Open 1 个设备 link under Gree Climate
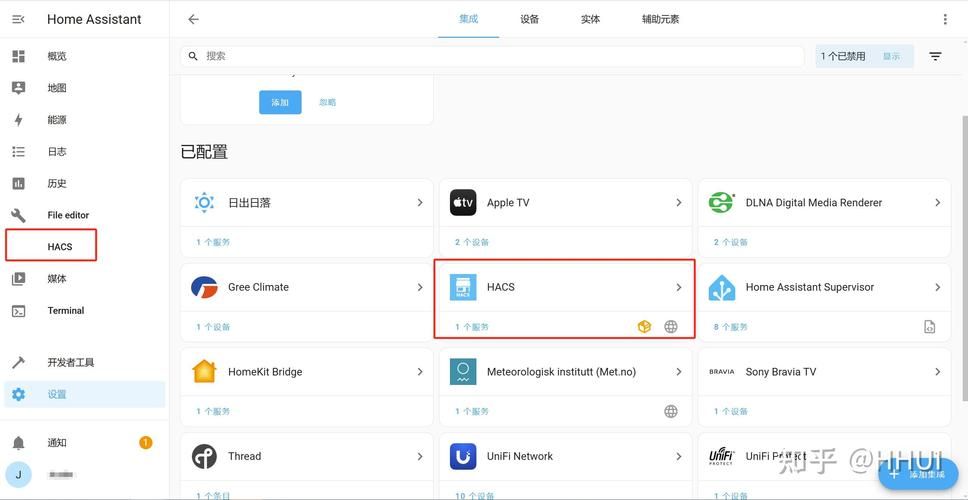This screenshot has width=968, height=500. [x=213, y=327]
